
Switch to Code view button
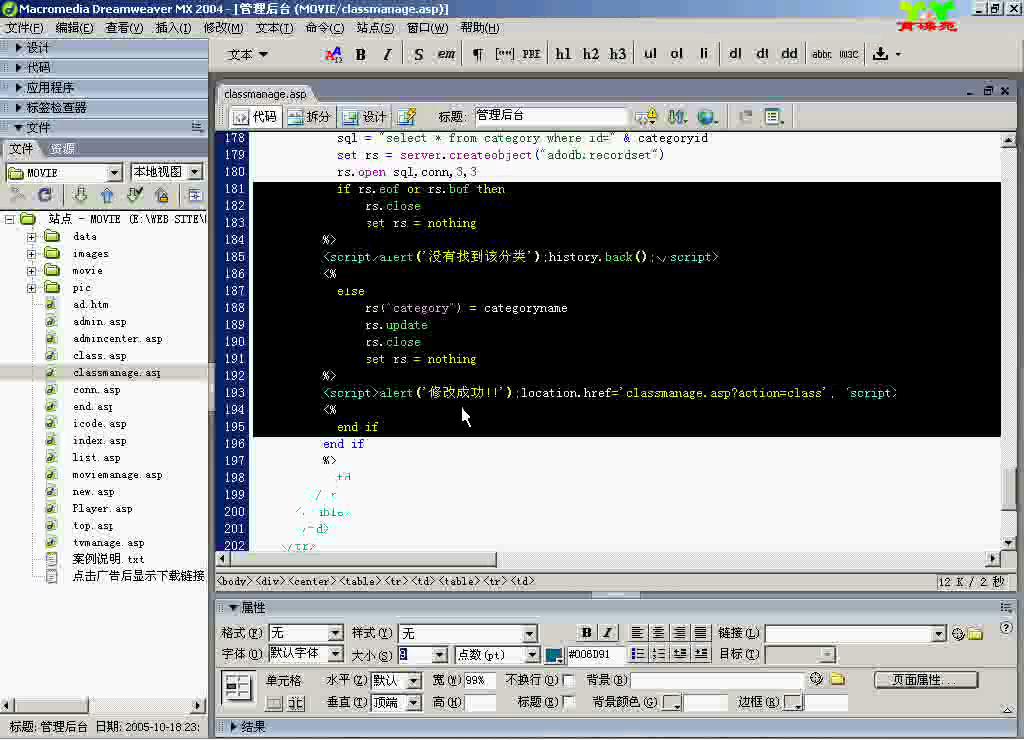tap(255, 117)
